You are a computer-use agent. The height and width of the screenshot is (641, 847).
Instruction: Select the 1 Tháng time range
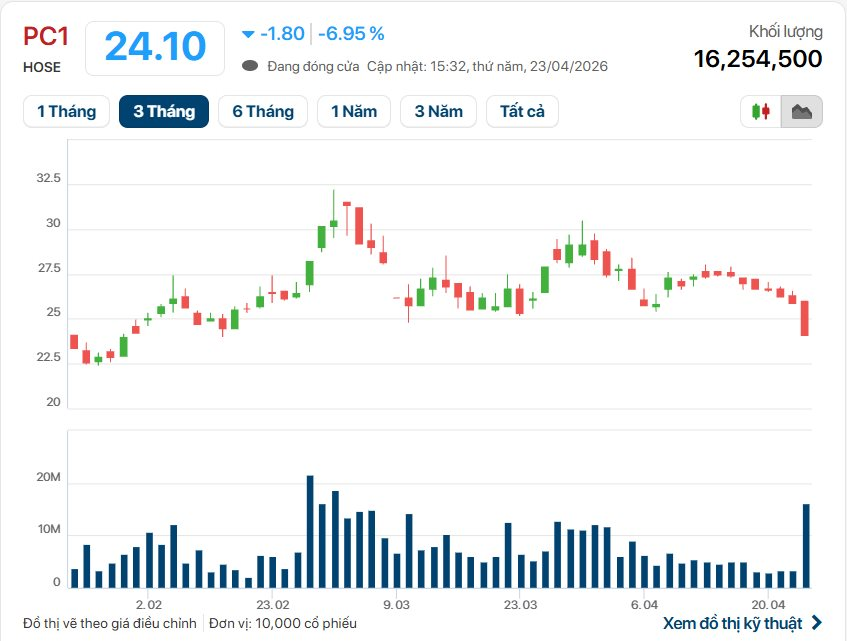click(66, 111)
